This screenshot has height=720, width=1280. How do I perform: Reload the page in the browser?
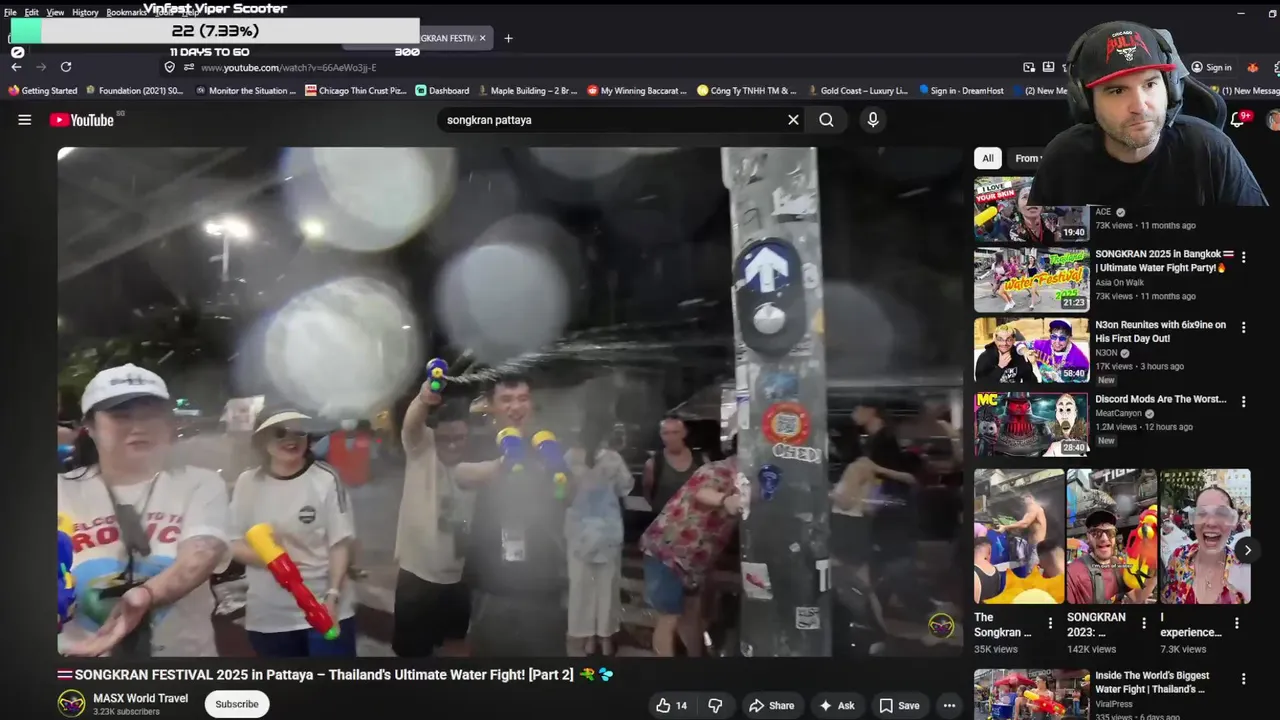[x=66, y=67]
